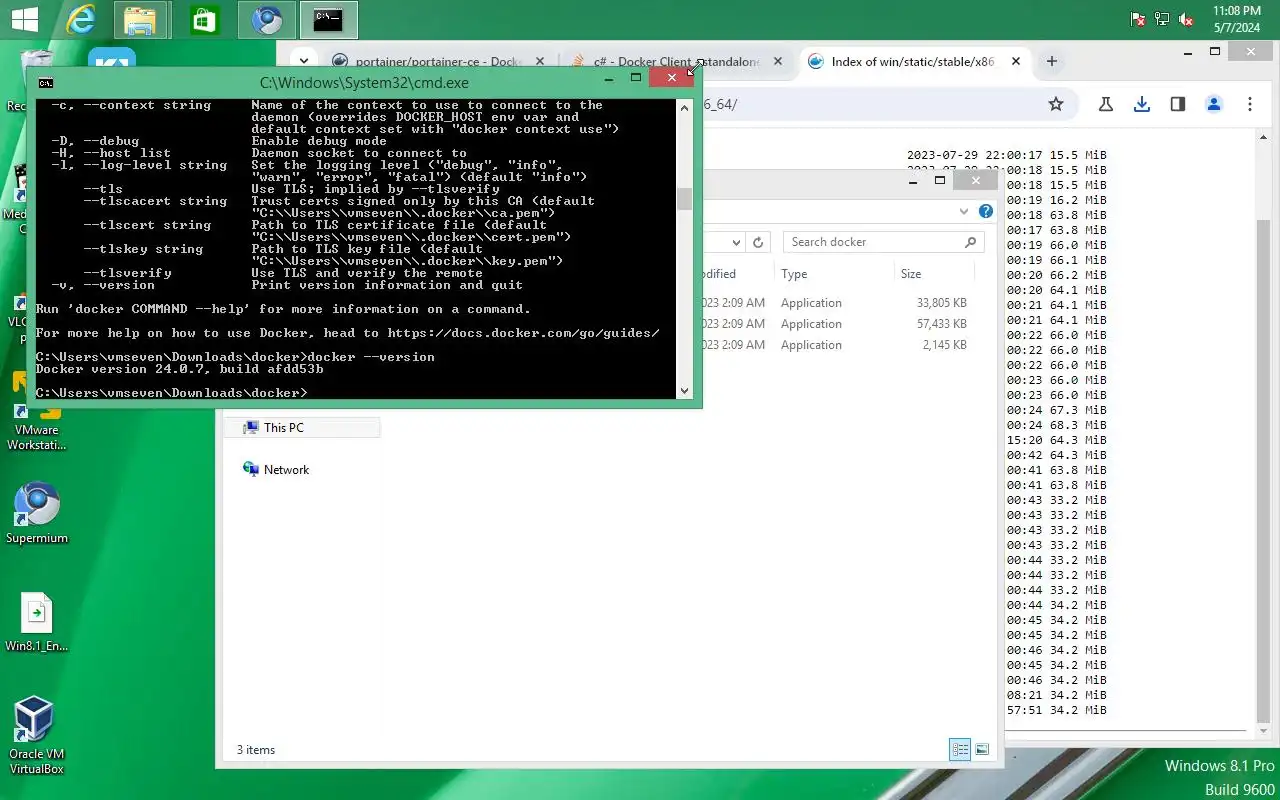Switch to Supermium browser in taskbar
This screenshot has width=1280, height=800.
267,20
